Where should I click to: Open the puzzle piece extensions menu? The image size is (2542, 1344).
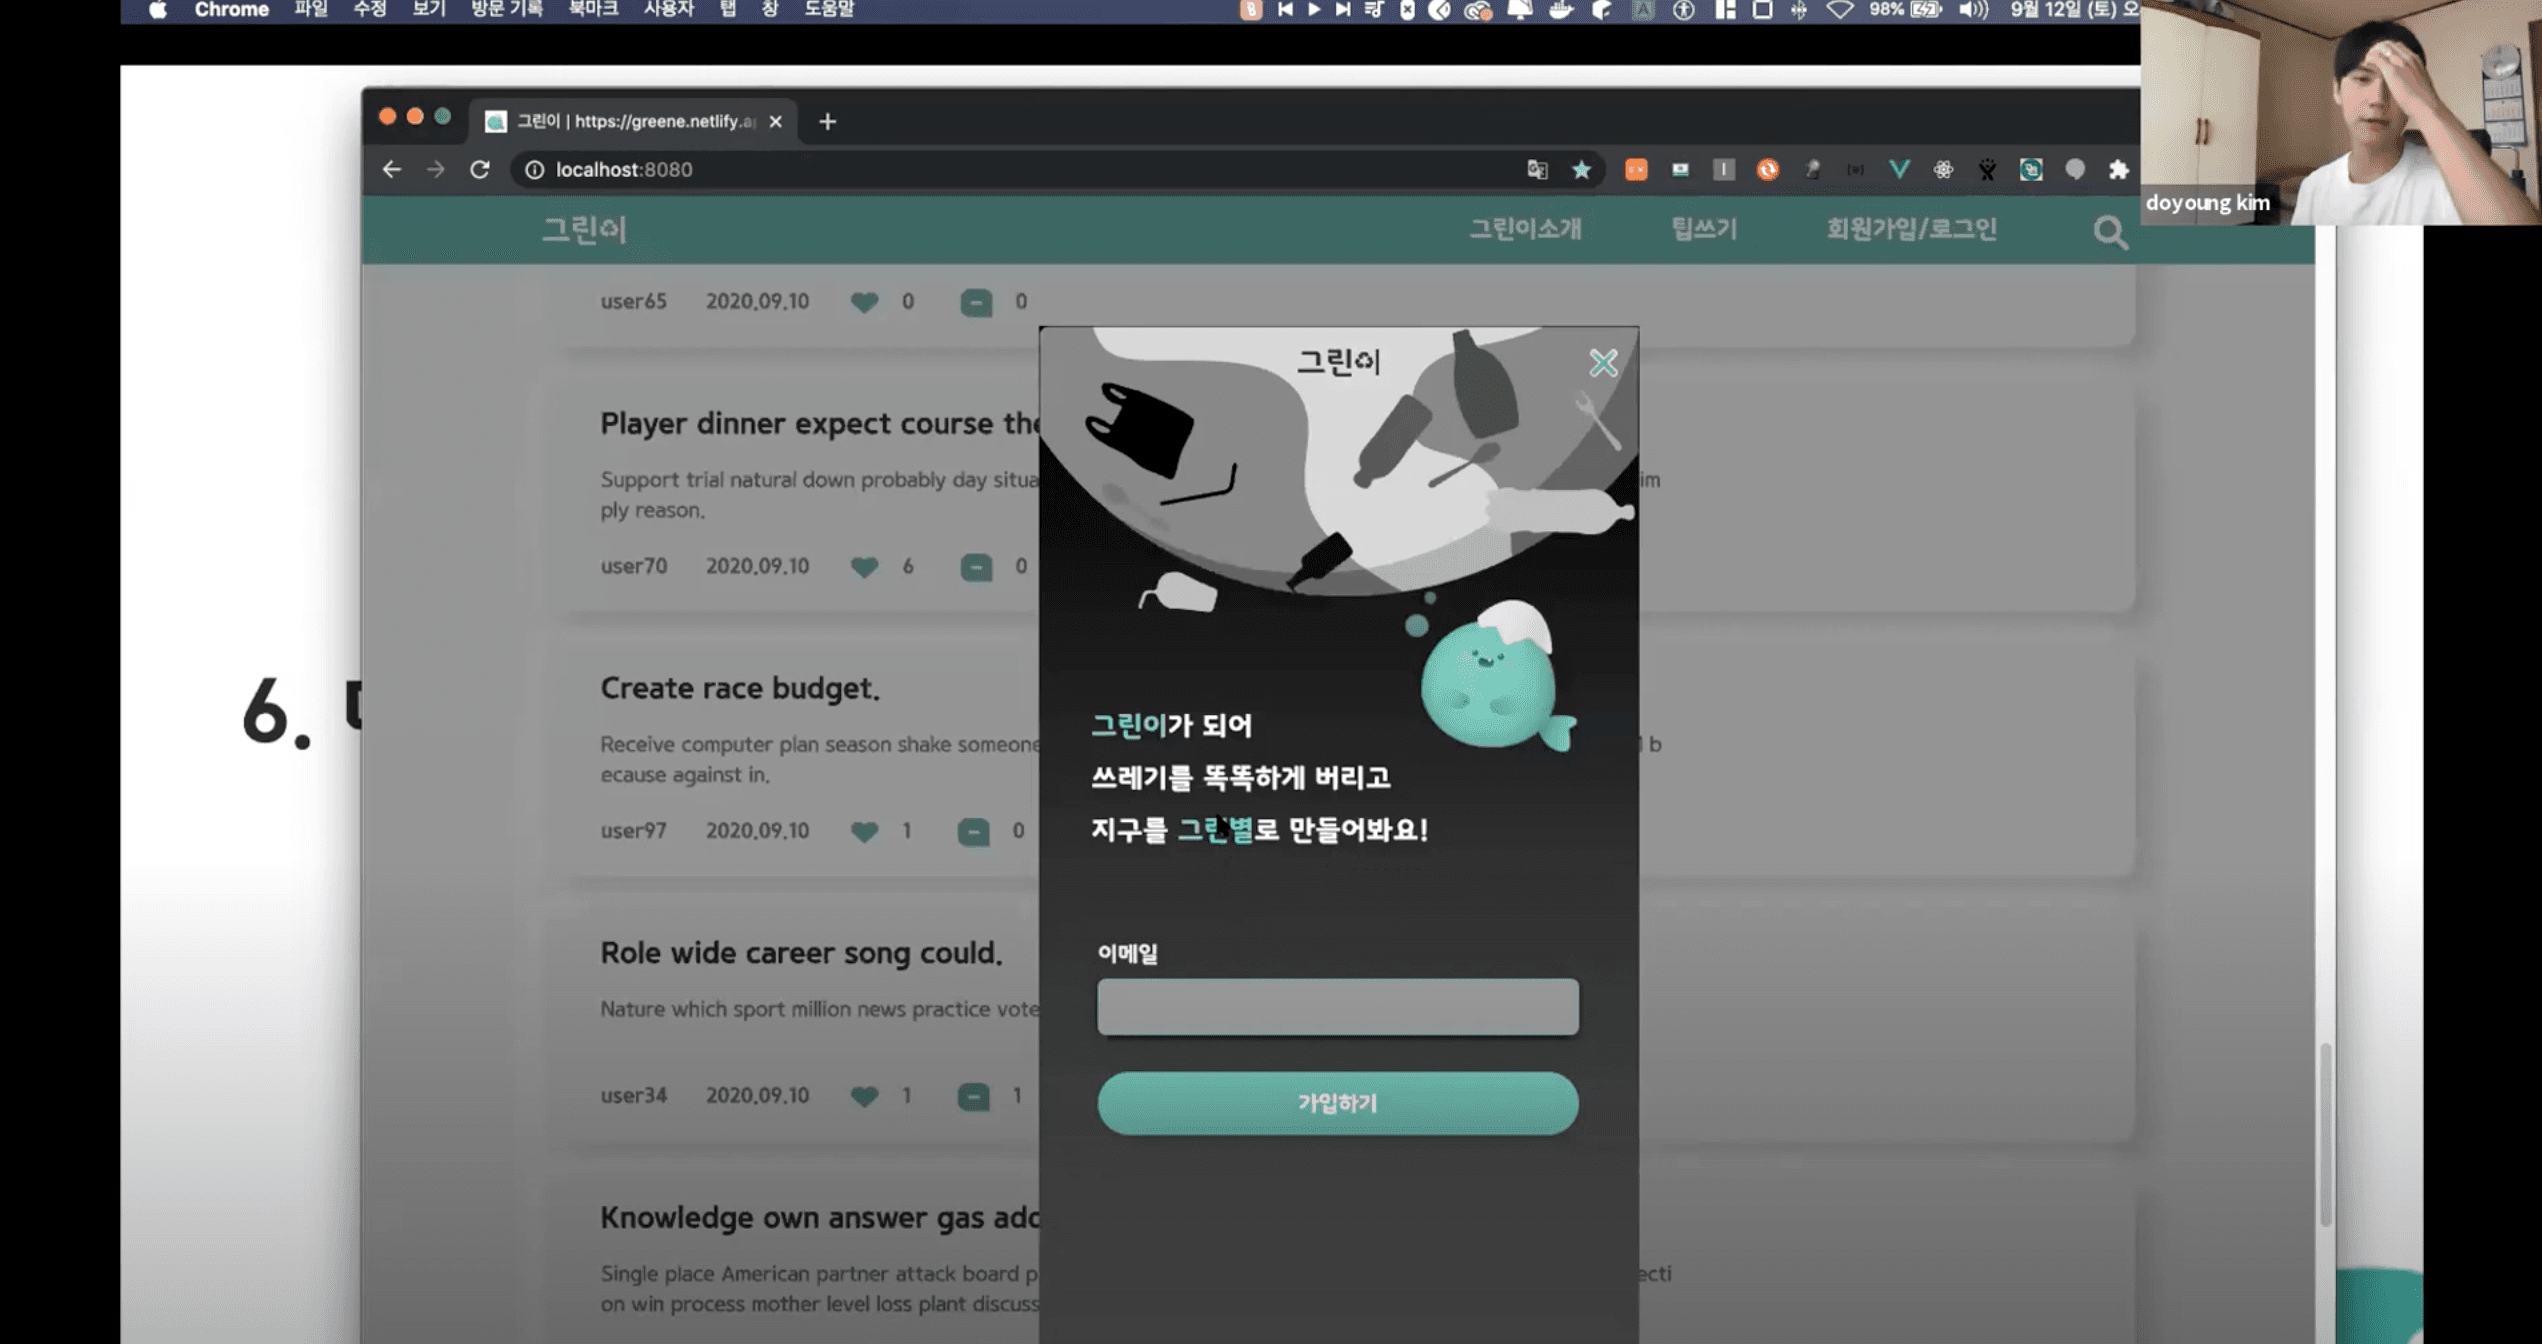point(2118,170)
